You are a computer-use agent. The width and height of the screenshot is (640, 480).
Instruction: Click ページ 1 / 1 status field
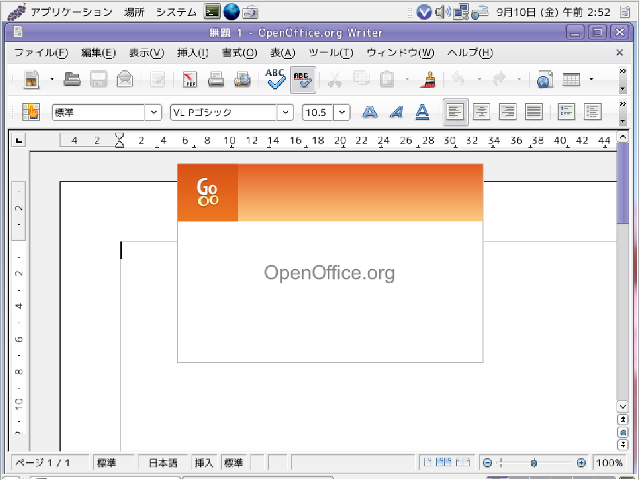(49, 462)
